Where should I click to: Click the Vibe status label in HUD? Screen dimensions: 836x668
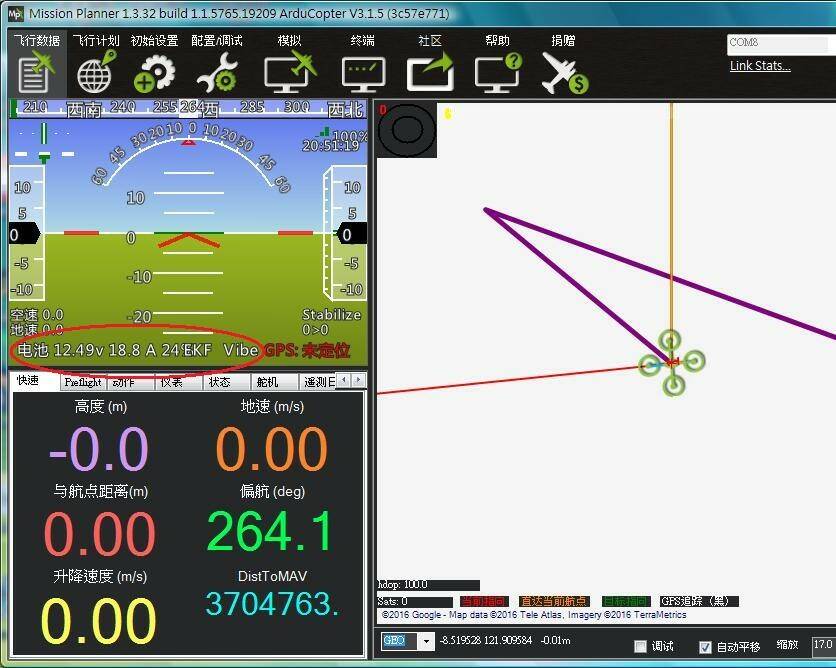(241, 350)
